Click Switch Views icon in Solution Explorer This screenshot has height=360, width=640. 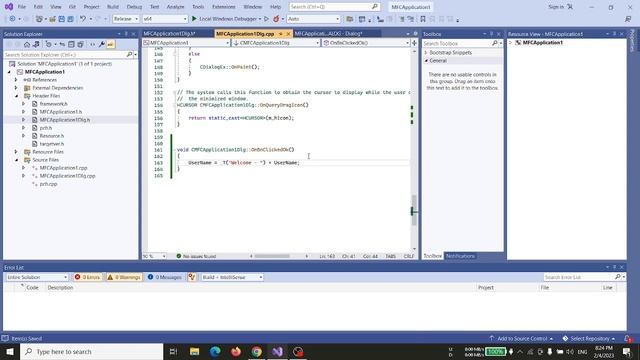point(36,44)
